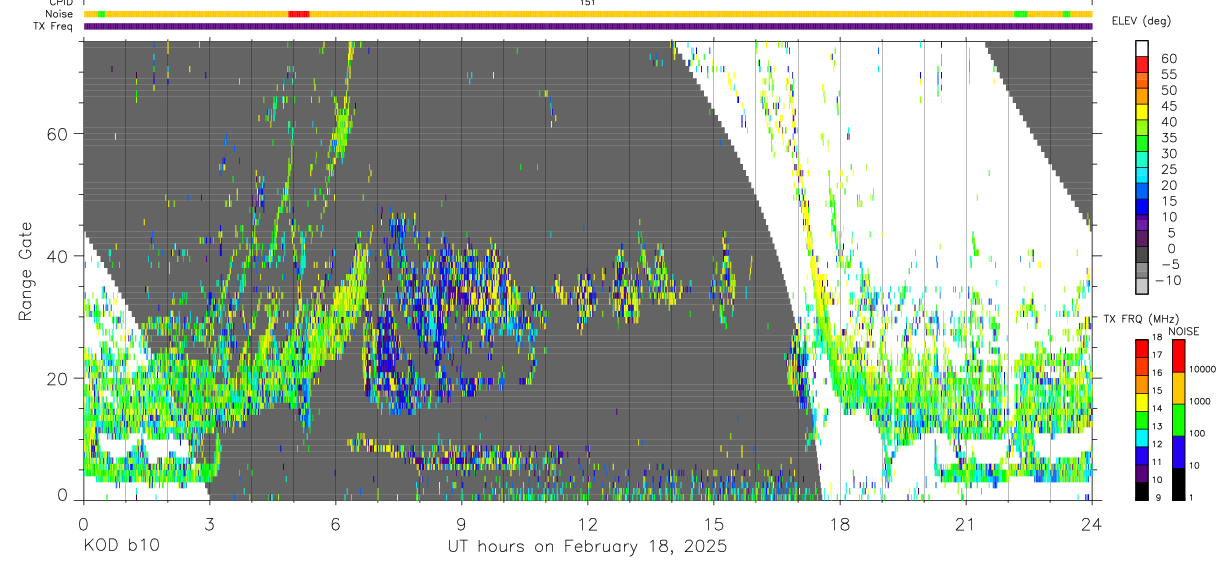Click yellow segment of TX FRQ color bar
Screen dimensions: 1228x567
point(1142,402)
